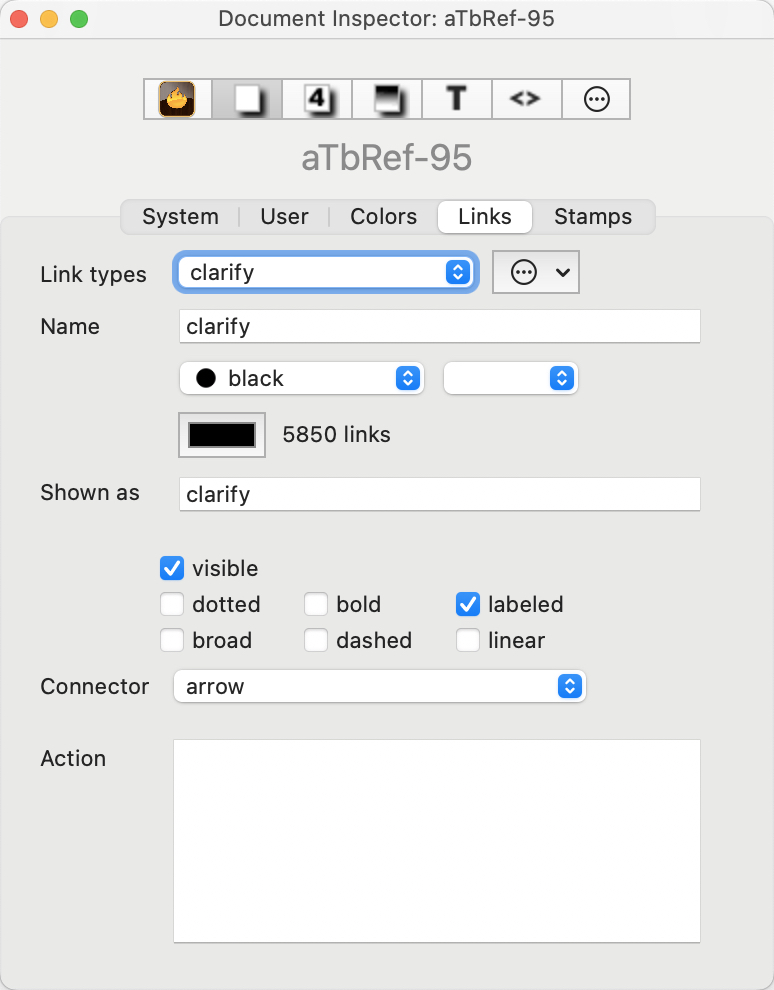This screenshot has height=990, width=774.
Task: Select the Action inspector icon
Action: click(x=386, y=99)
